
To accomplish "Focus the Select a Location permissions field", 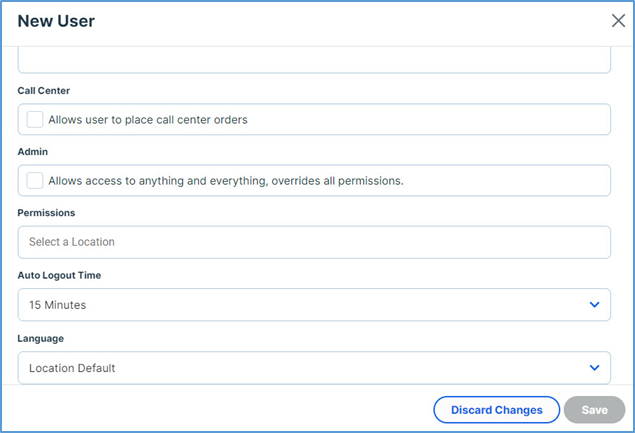I will (x=314, y=242).
